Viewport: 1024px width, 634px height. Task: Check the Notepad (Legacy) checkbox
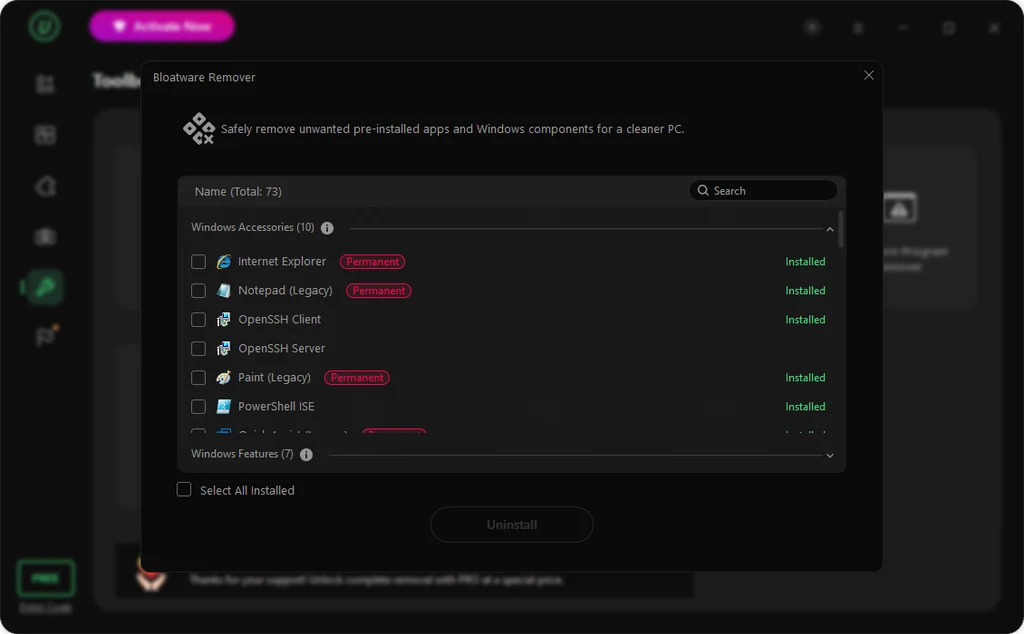pos(199,291)
